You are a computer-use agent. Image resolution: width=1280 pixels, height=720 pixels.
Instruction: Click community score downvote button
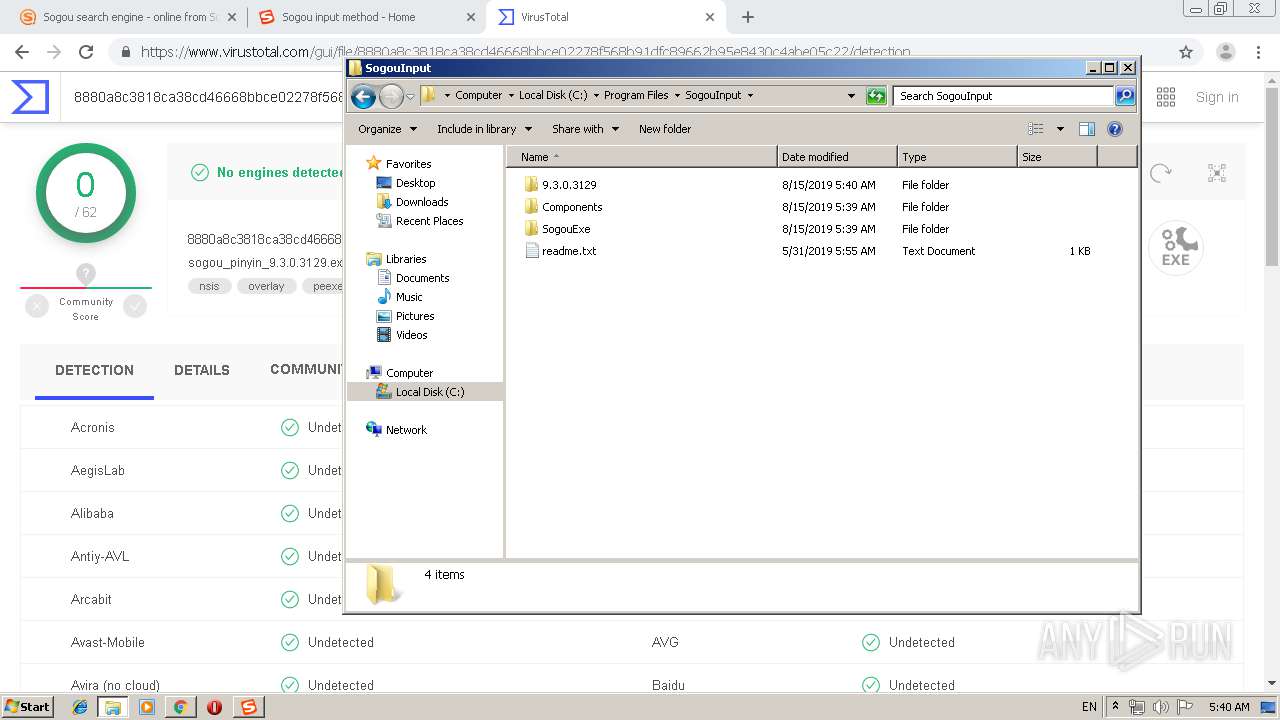[37, 307]
